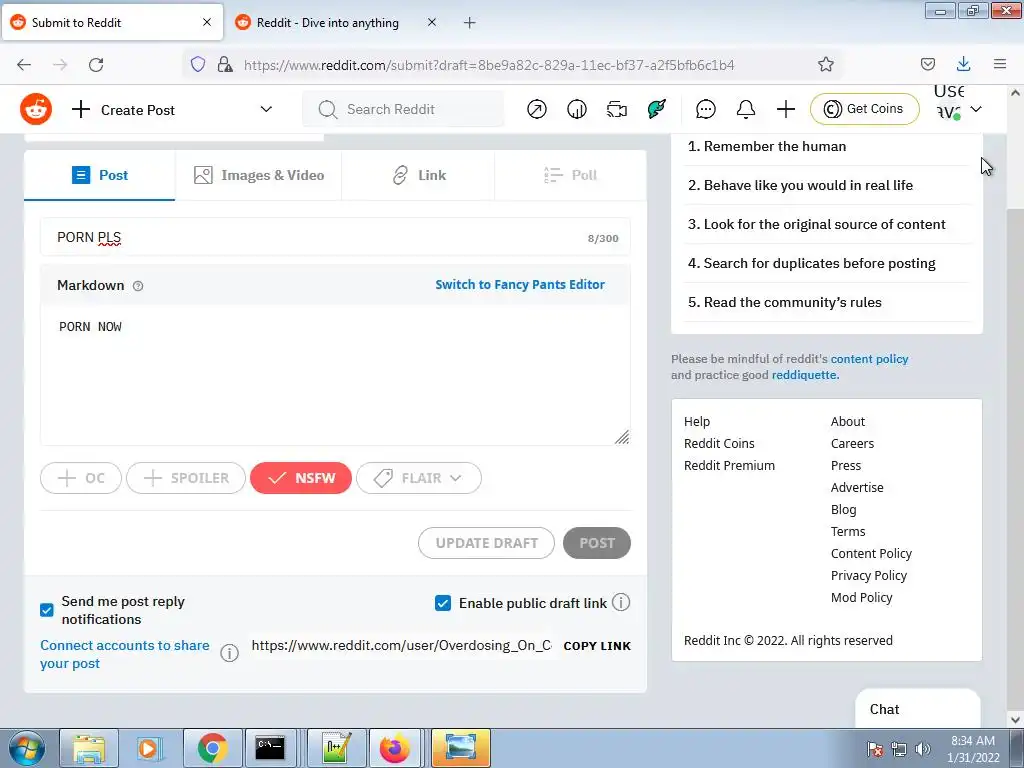The image size is (1024, 768).
Task: Open the Windows Start menu
Action: click(26, 748)
